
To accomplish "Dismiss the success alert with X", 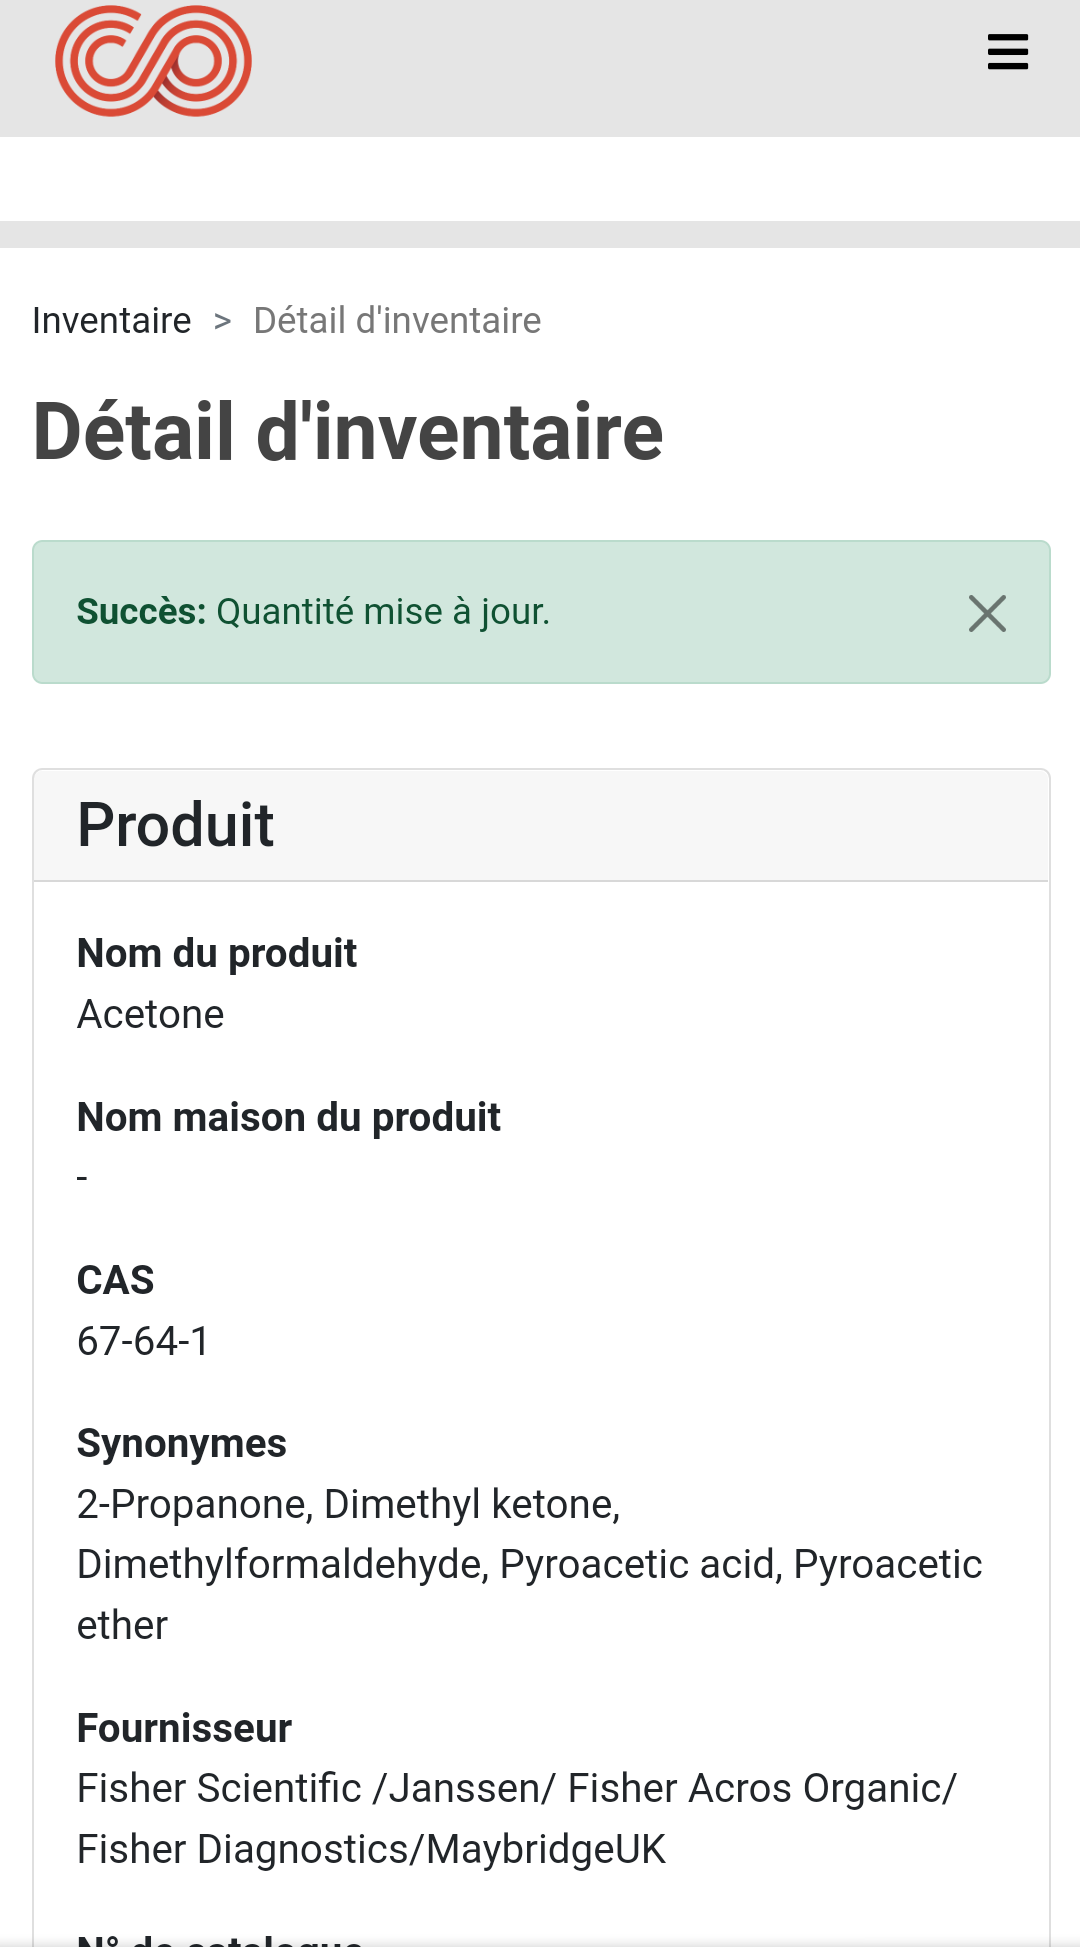I will (987, 613).
